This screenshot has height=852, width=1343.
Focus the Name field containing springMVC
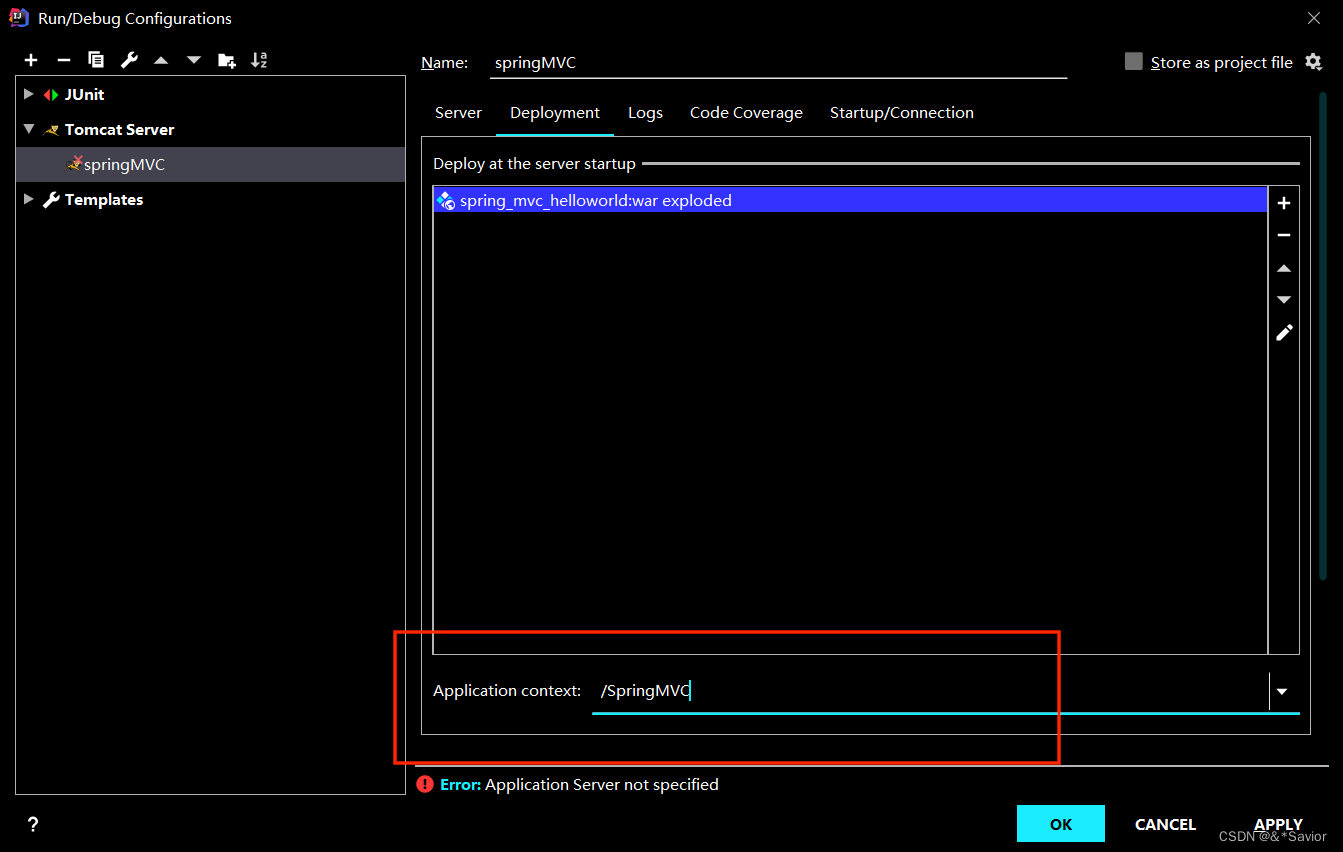(778, 62)
